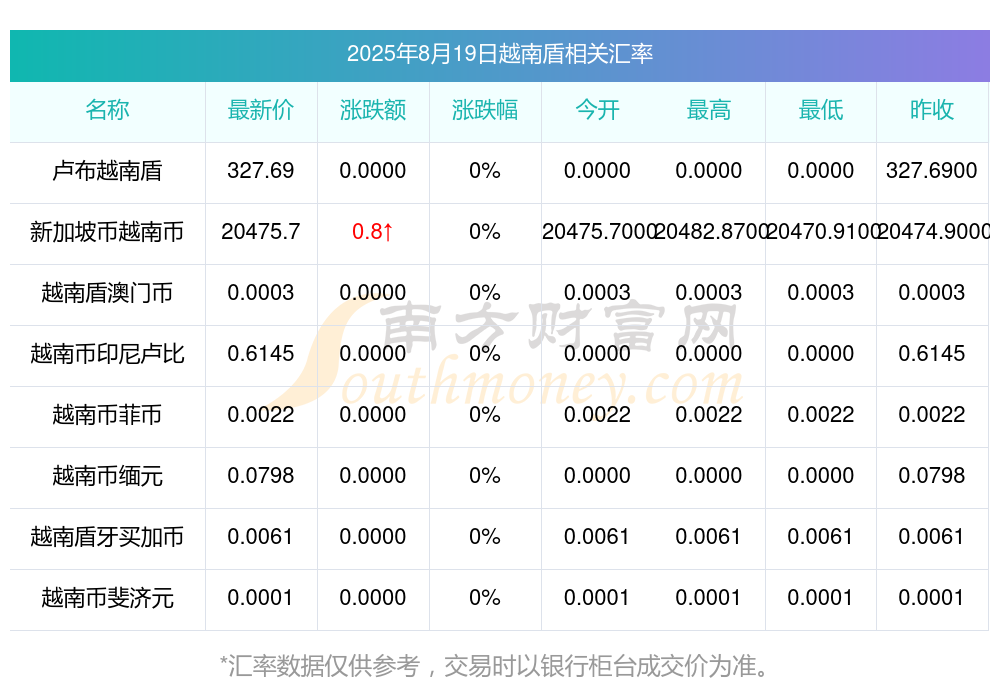Select the 今开 column header
This screenshot has height=698, width=1000.
tap(597, 110)
